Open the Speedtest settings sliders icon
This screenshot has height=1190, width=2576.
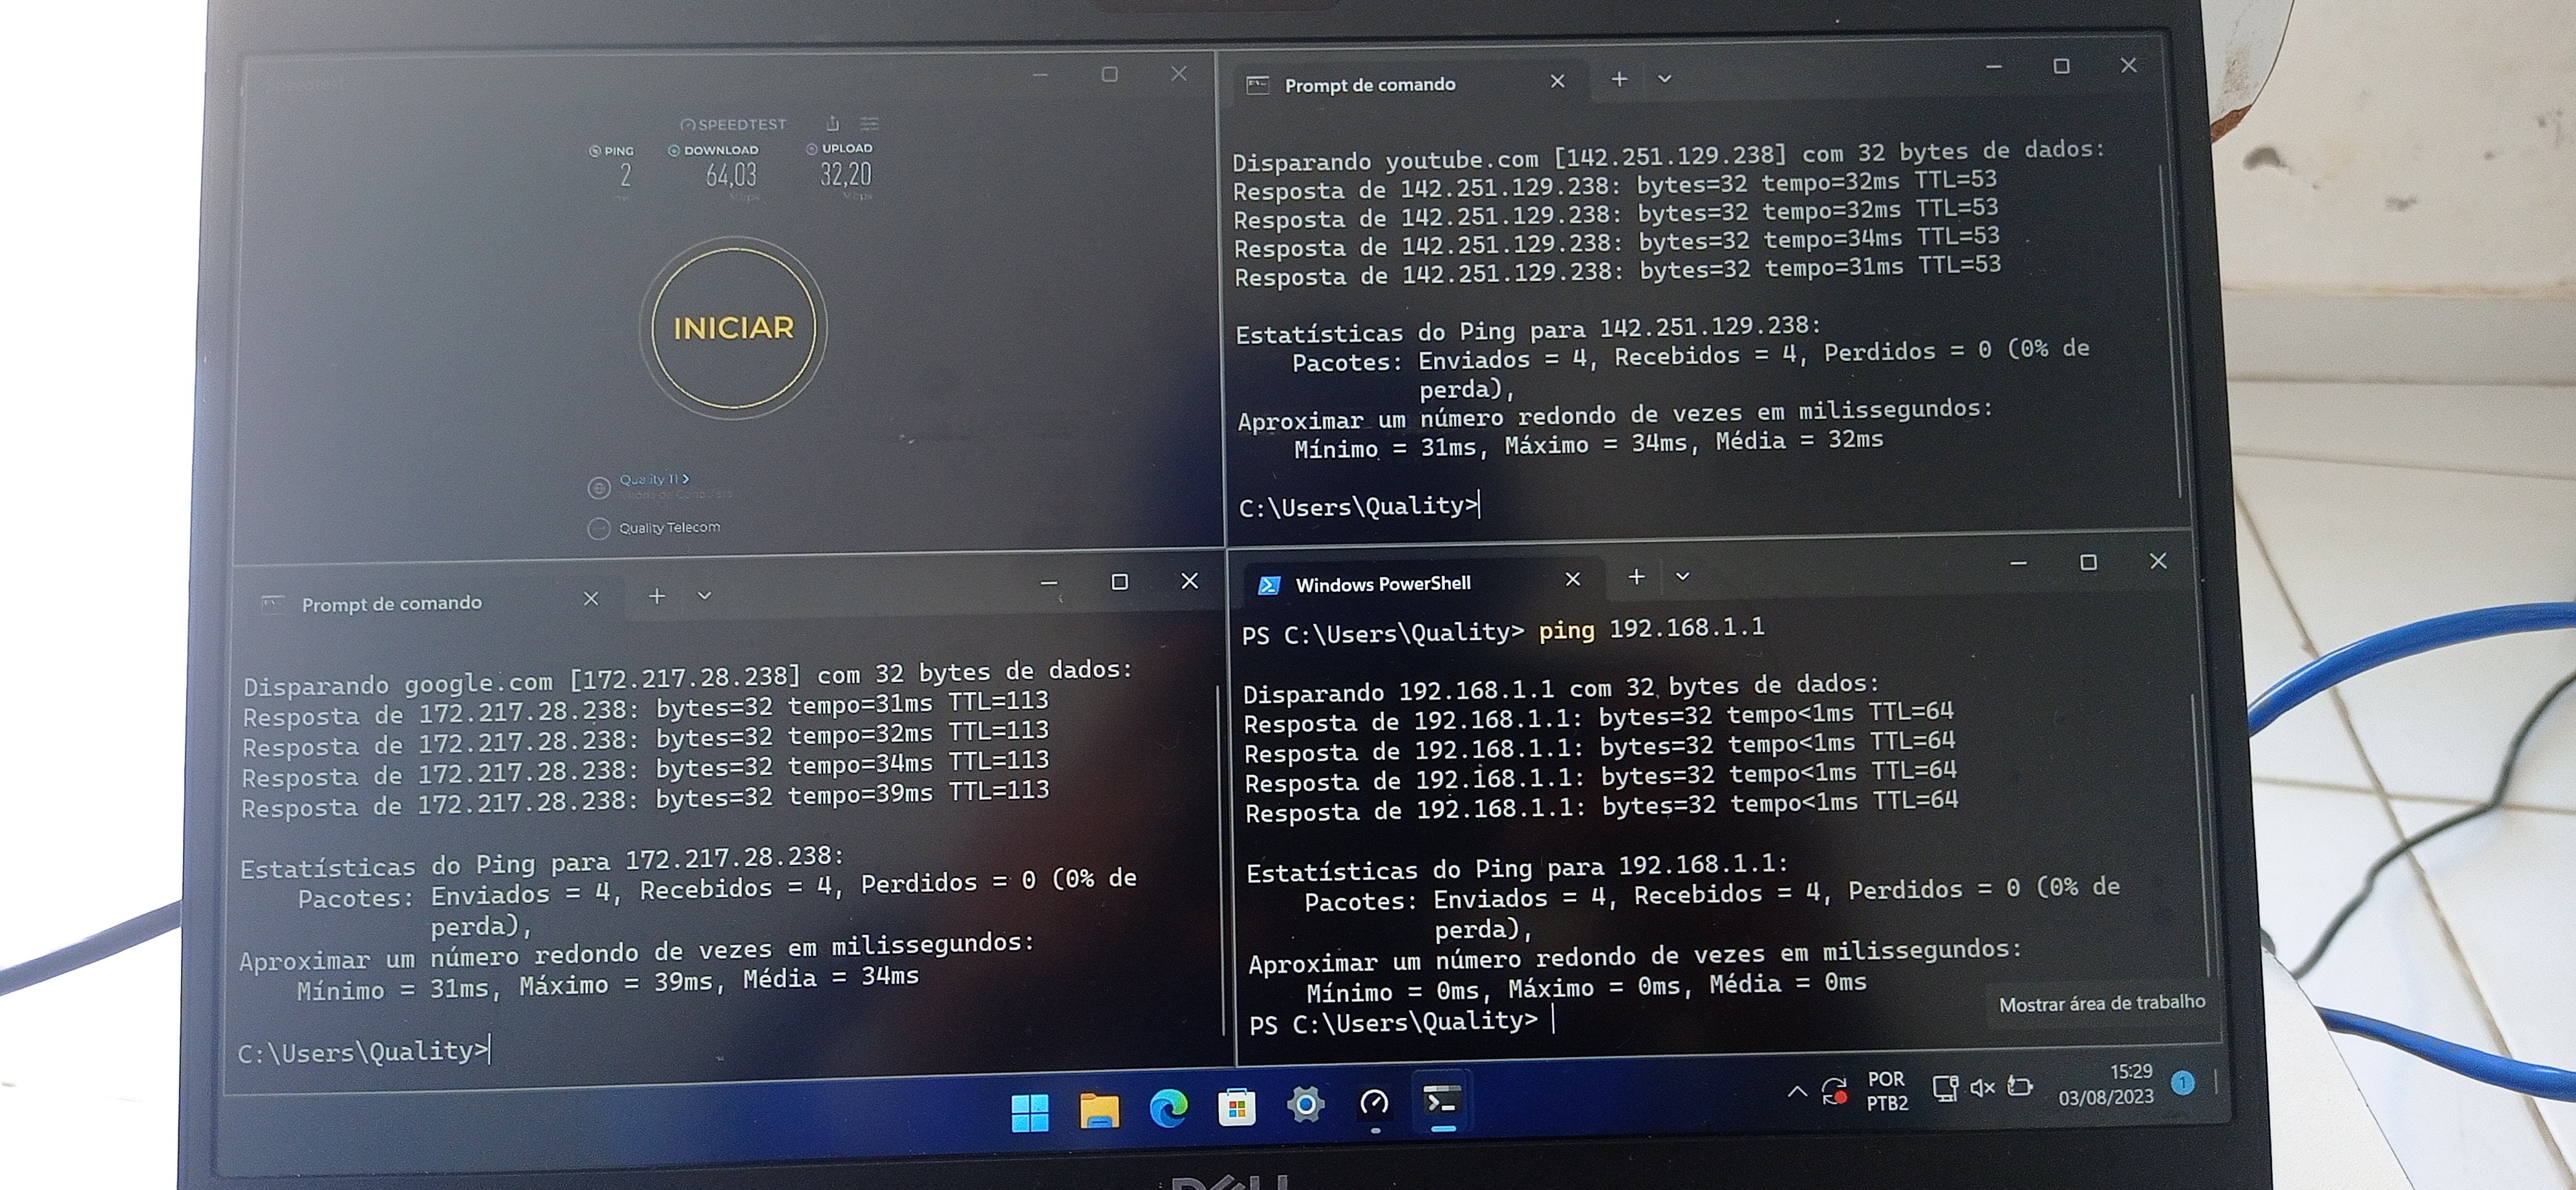coord(869,123)
